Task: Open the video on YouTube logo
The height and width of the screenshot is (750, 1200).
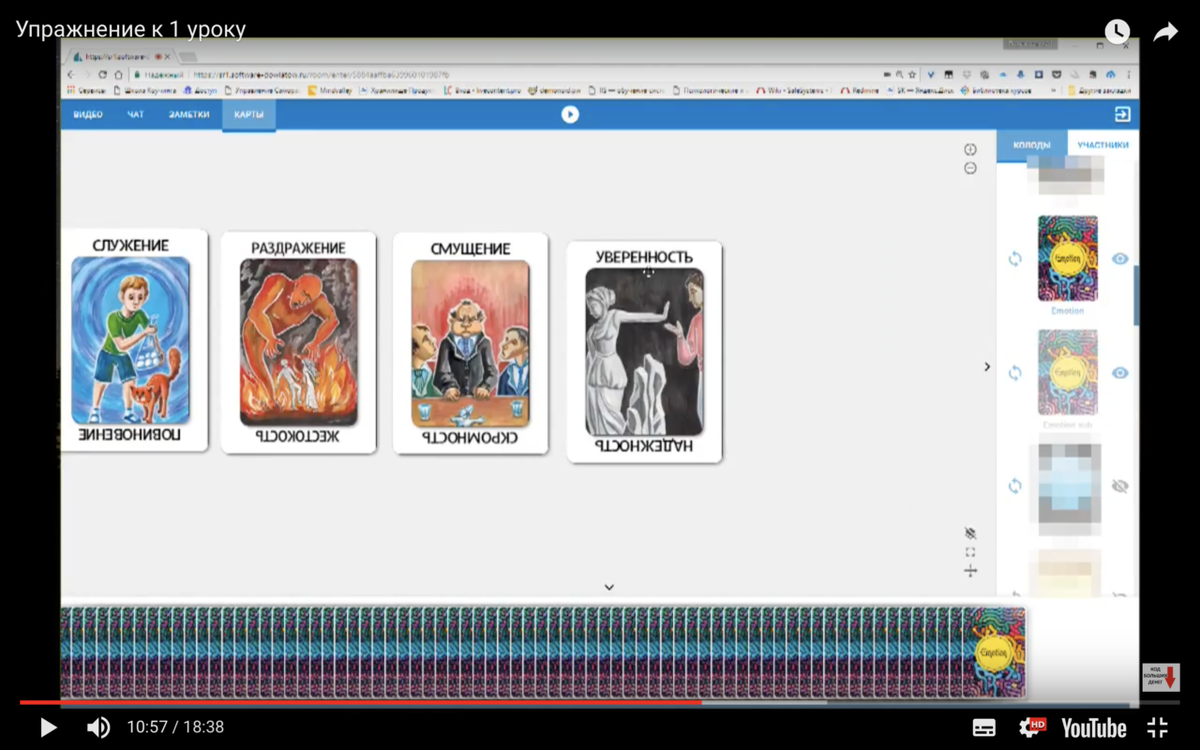Action: (x=1093, y=728)
